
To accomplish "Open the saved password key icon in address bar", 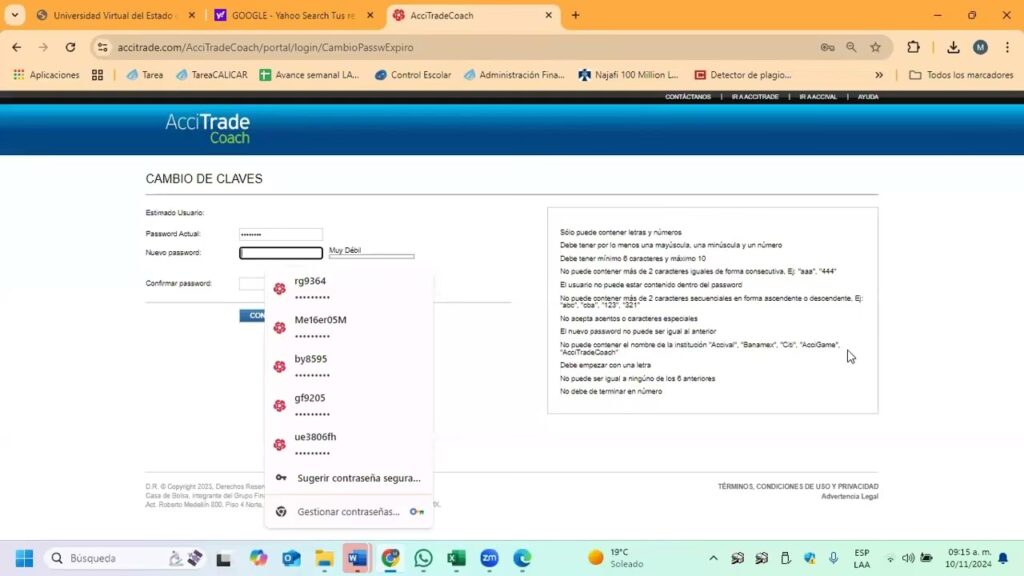I will click(827, 47).
